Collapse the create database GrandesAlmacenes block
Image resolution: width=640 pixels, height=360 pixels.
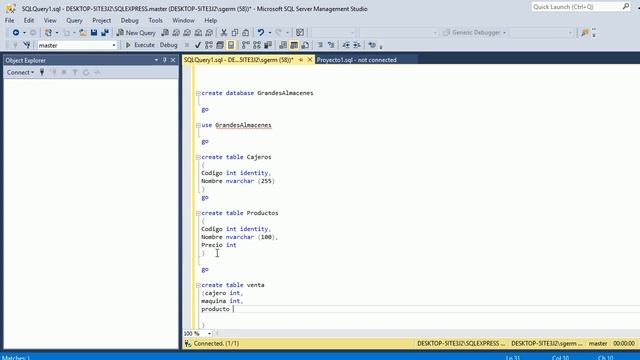[x=198, y=93]
